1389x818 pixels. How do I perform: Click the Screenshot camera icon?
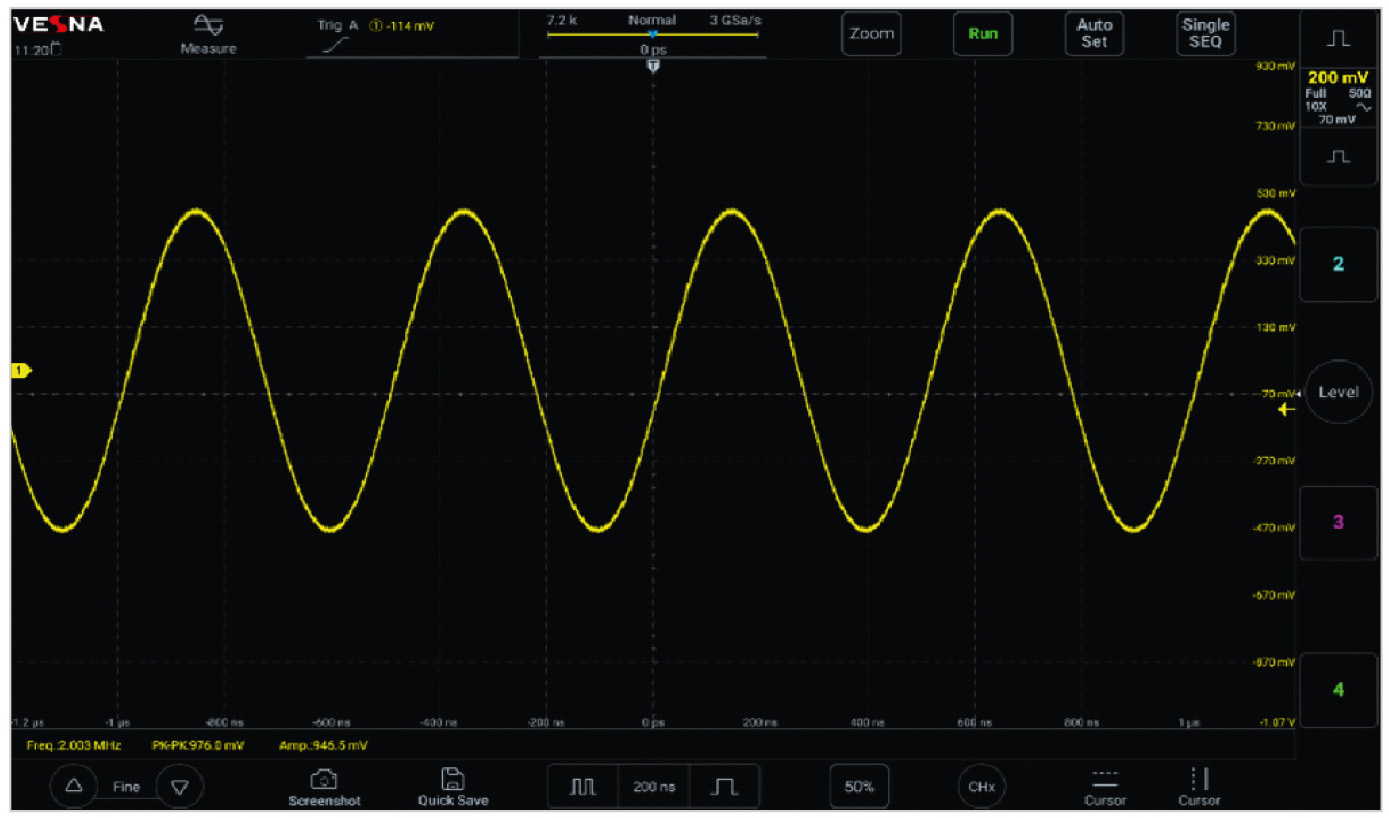coord(323,780)
